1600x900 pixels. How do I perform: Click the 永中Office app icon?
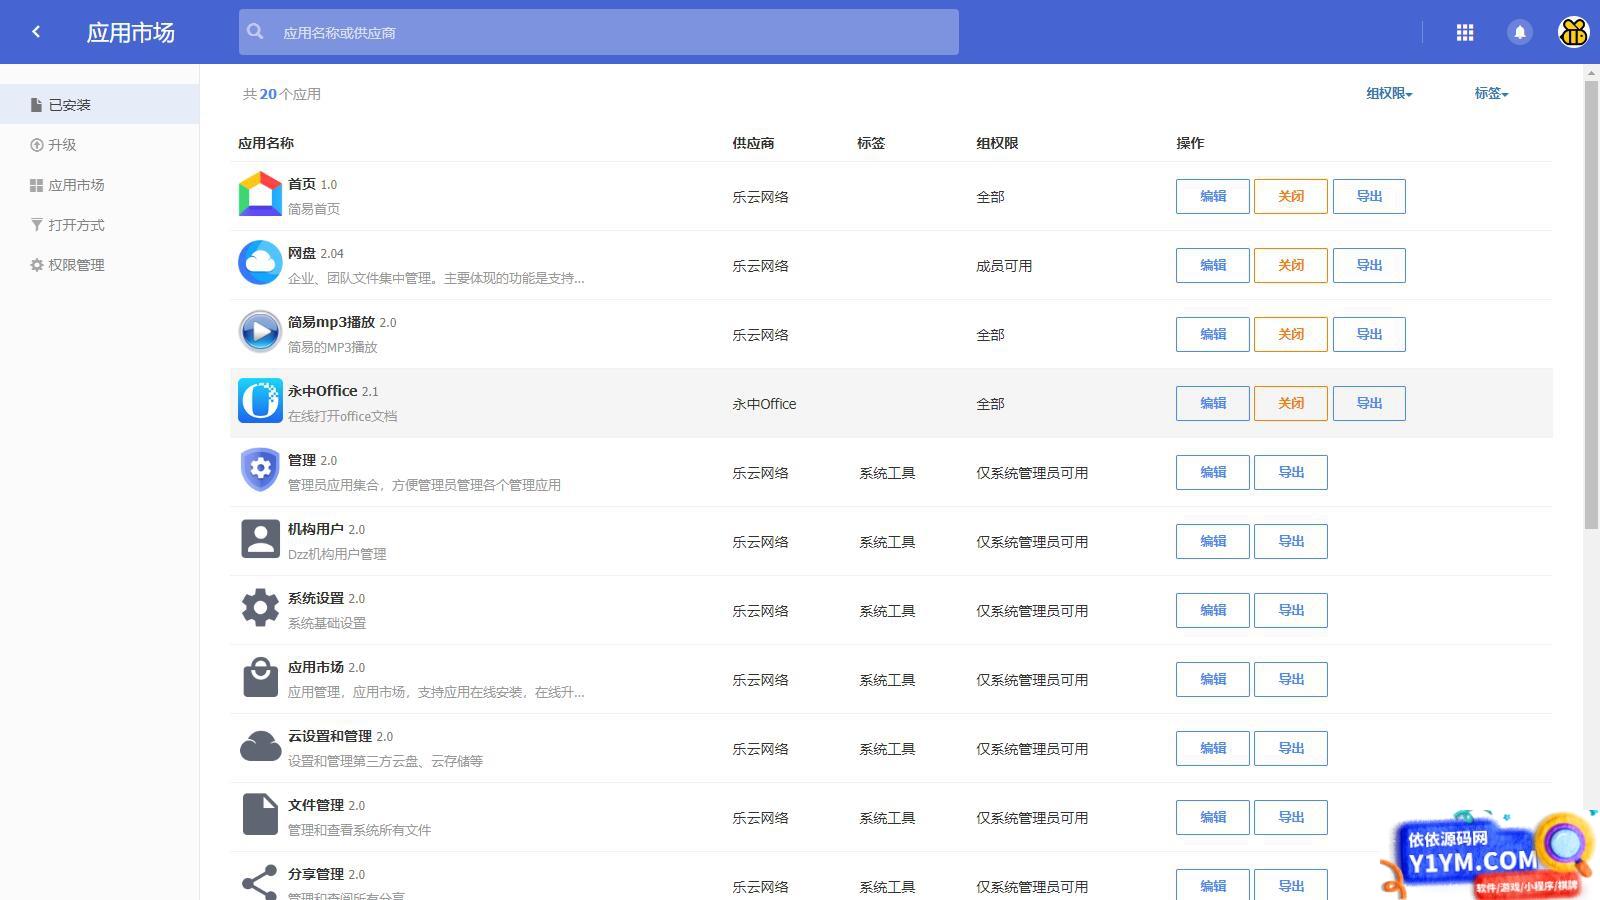(x=260, y=401)
